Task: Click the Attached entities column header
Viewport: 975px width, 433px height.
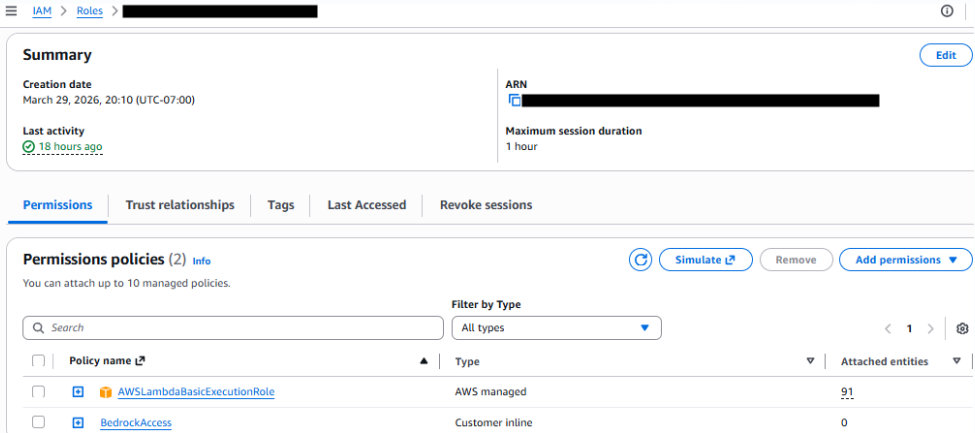Action: click(884, 361)
